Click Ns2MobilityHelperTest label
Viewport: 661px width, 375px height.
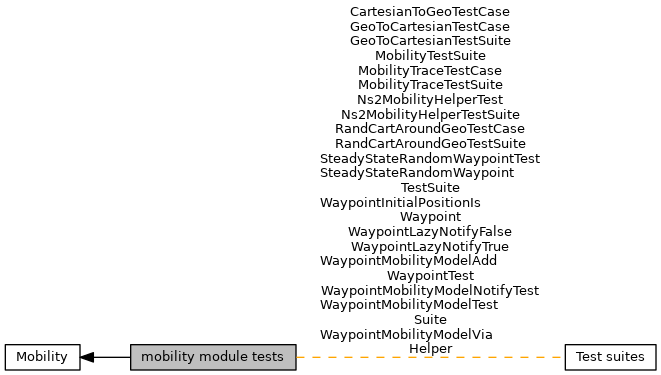coord(430,100)
